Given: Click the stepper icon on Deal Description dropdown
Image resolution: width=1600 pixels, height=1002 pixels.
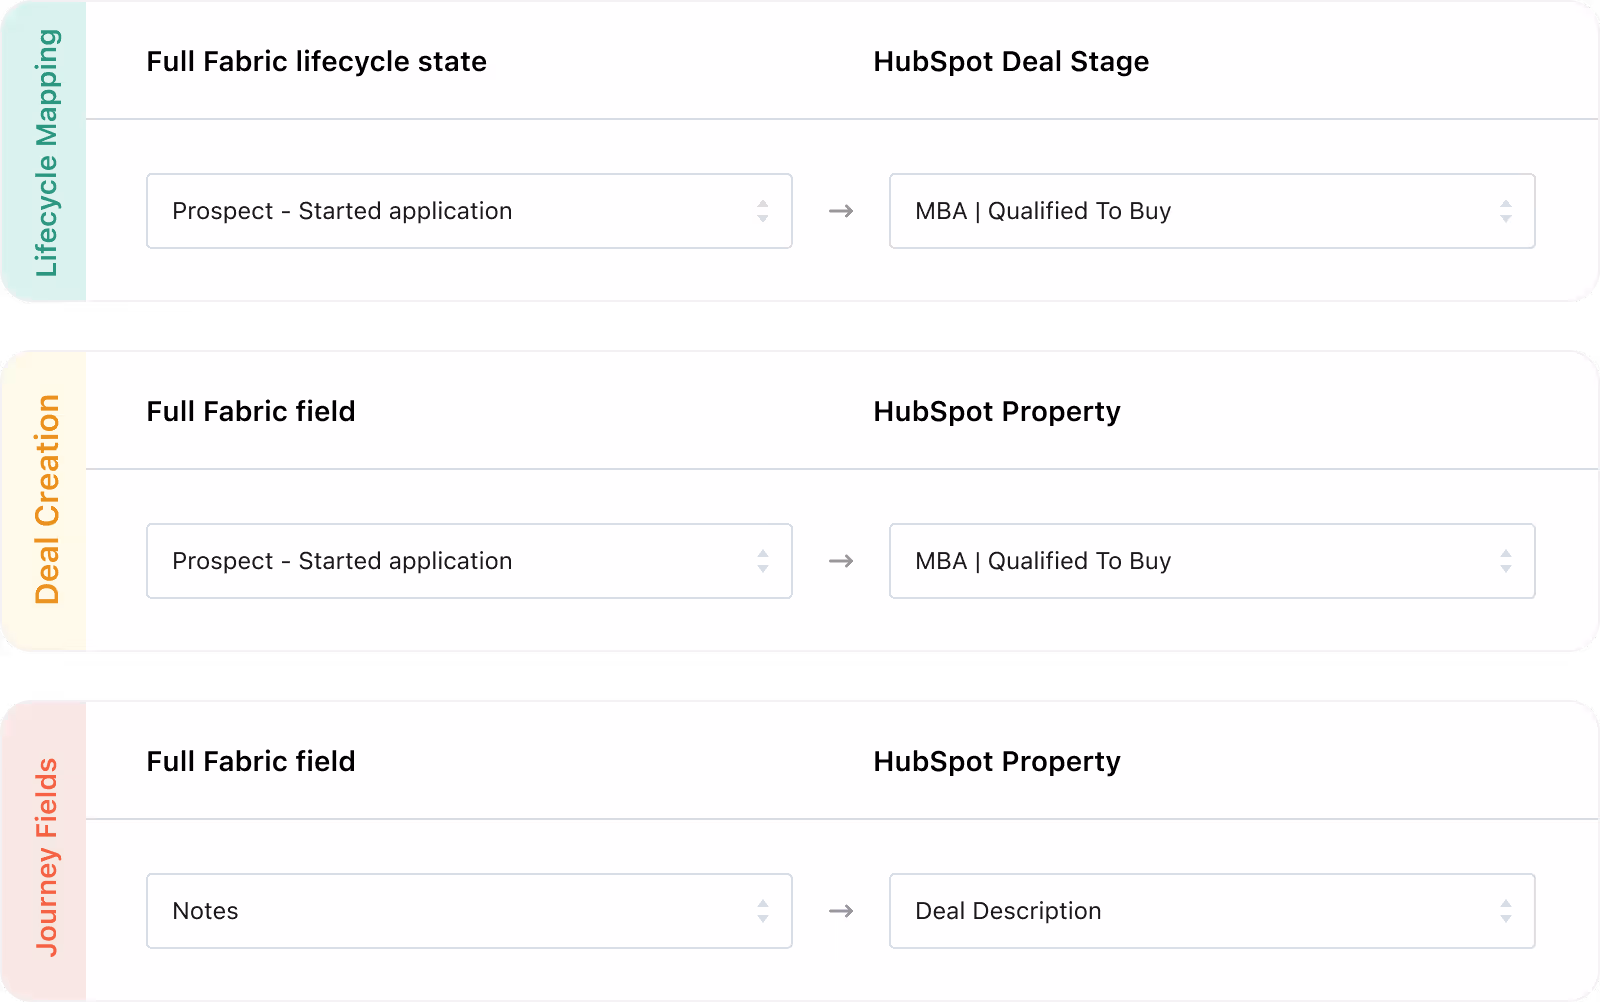Looking at the screenshot, I should (x=1506, y=911).
